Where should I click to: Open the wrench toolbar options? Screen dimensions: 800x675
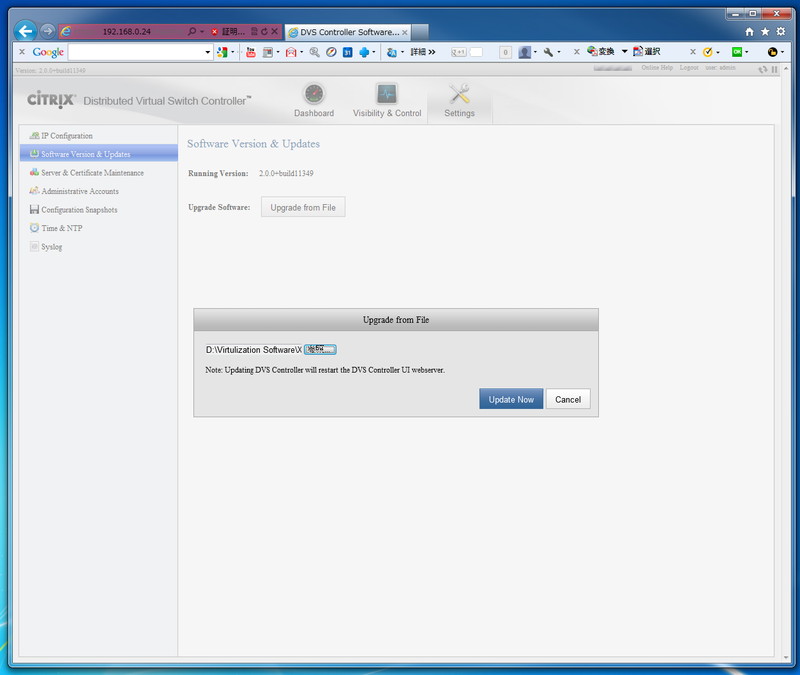pos(548,52)
